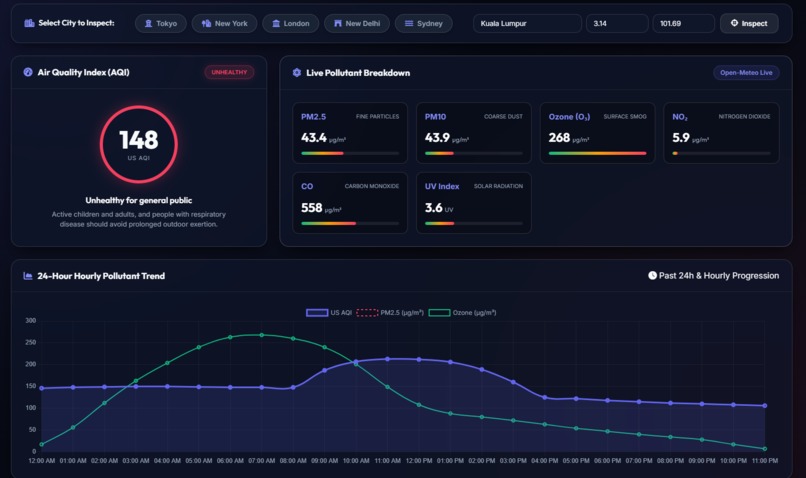This screenshot has width=806, height=478.
Task: Open the PM2.5 fine particles card
Action: pos(350,133)
